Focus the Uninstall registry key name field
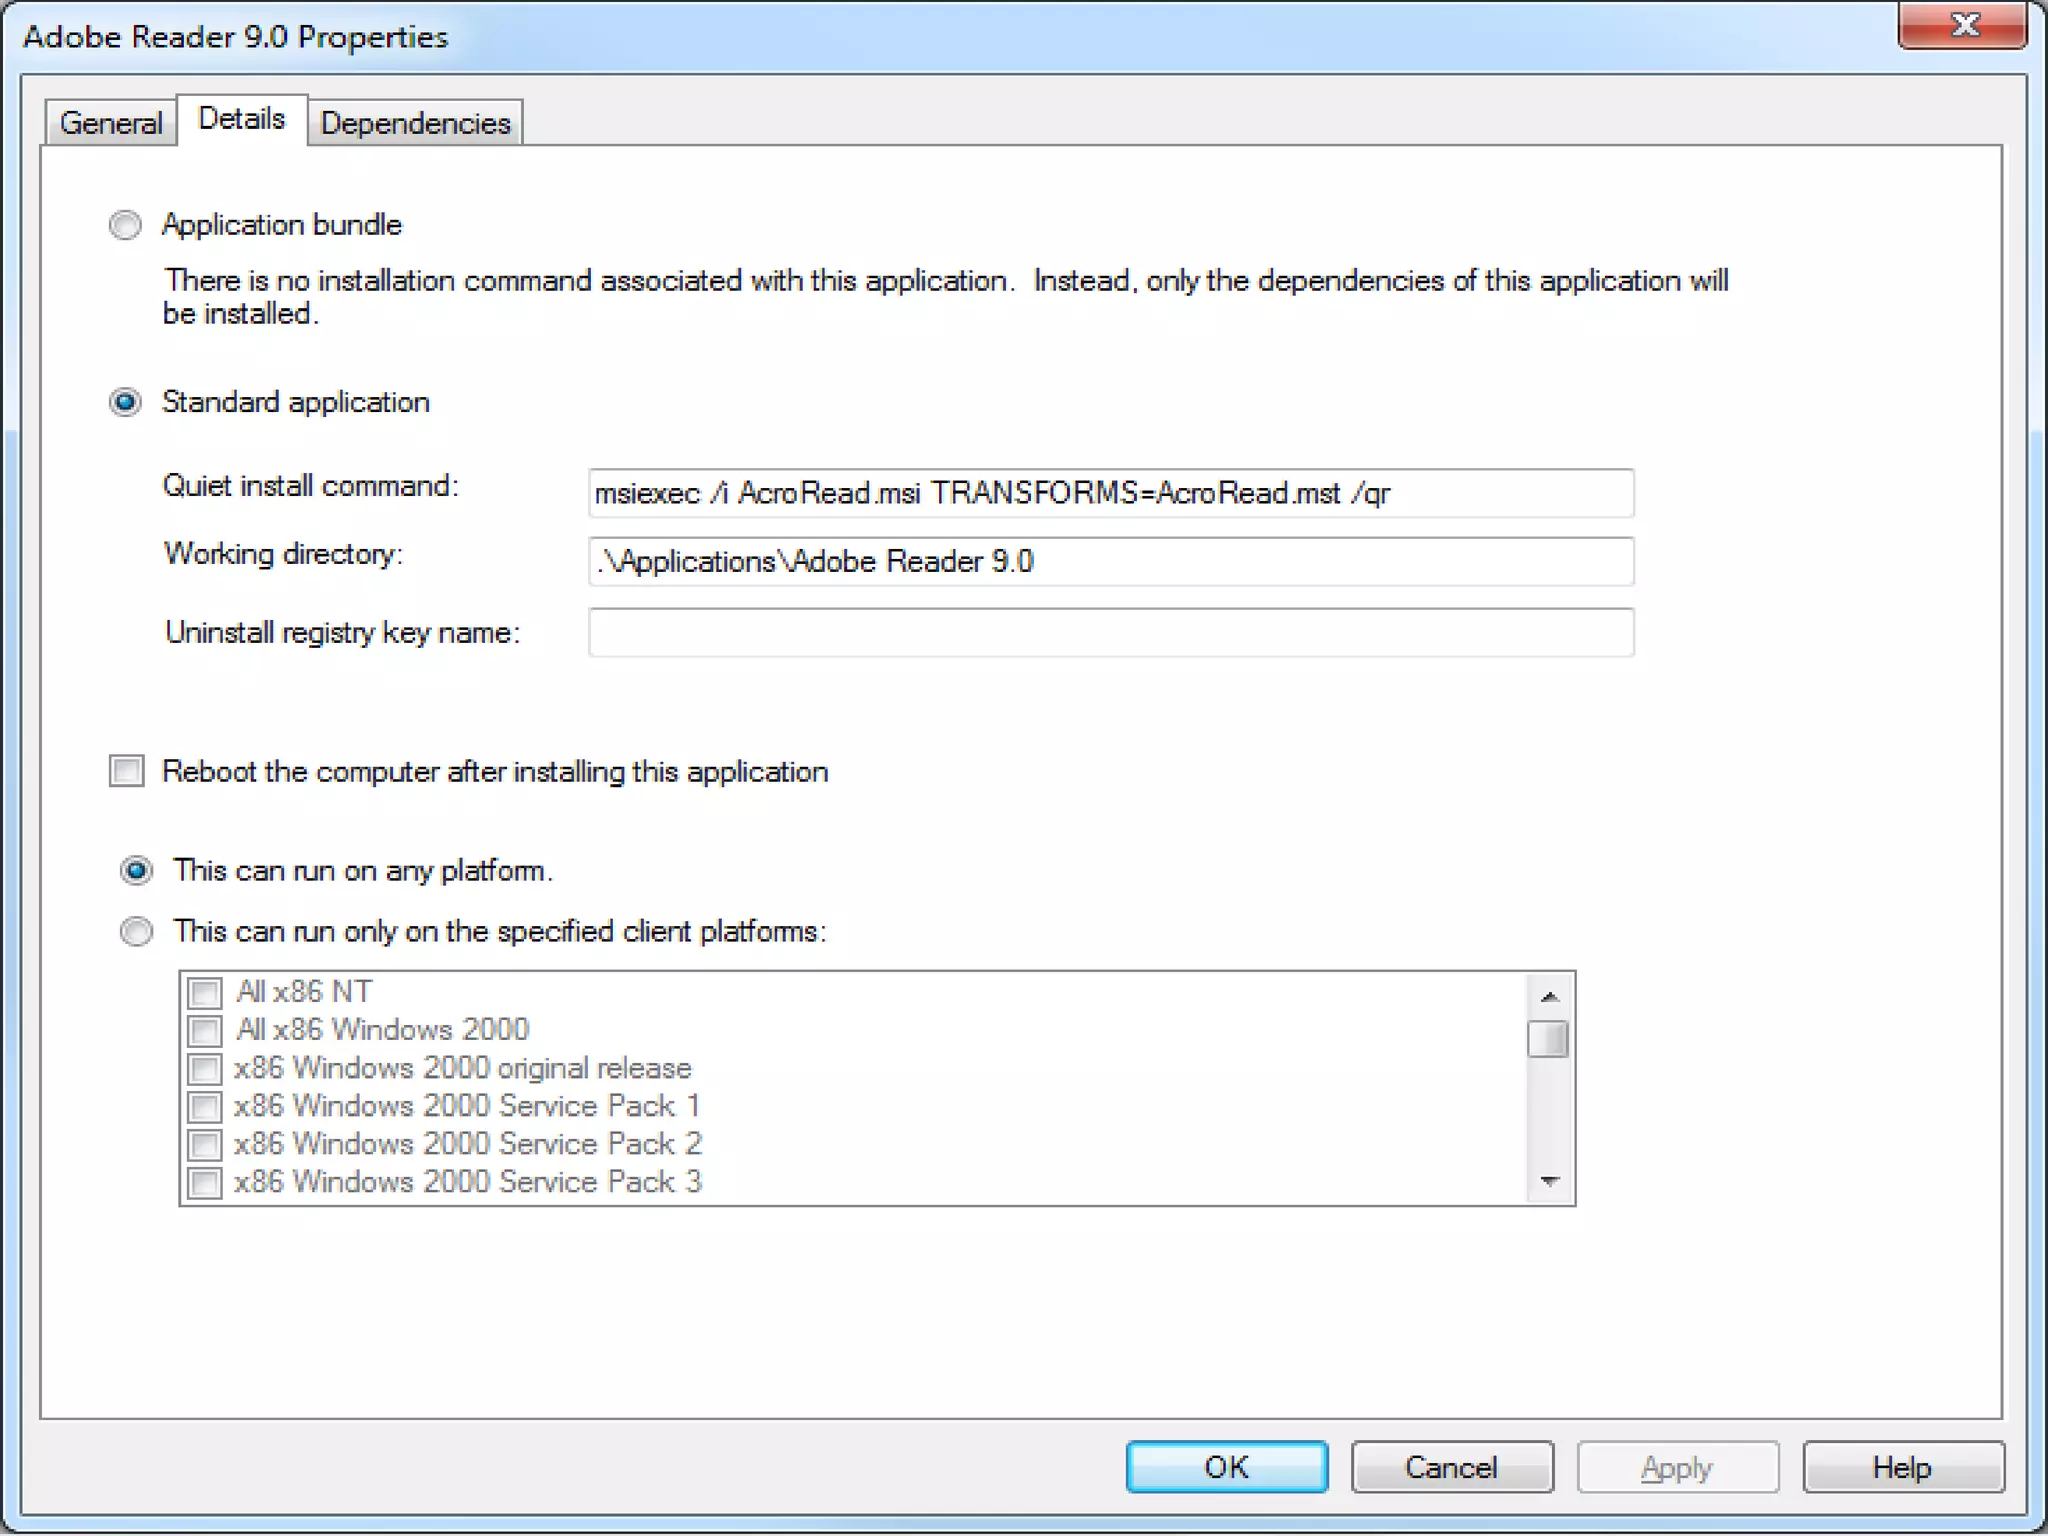The width and height of the screenshot is (2048, 1536). point(1111,632)
